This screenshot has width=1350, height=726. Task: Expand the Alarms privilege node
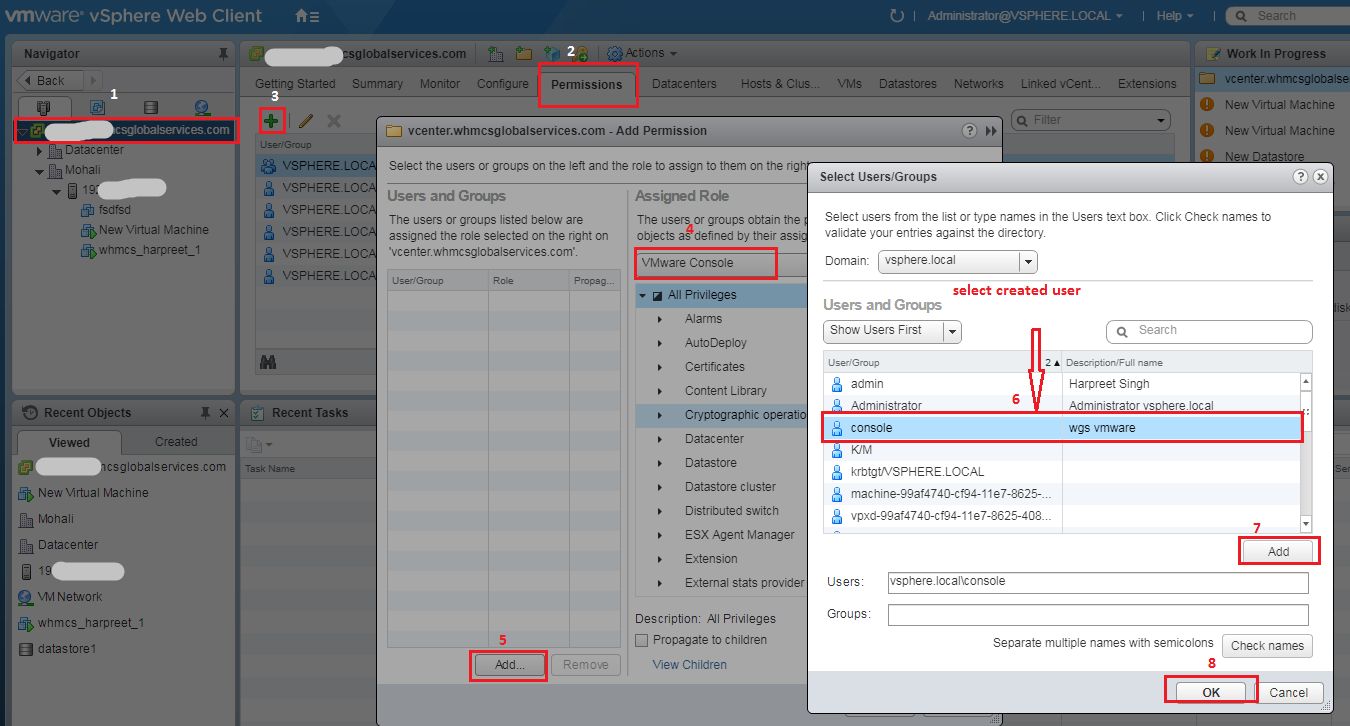[659, 319]
